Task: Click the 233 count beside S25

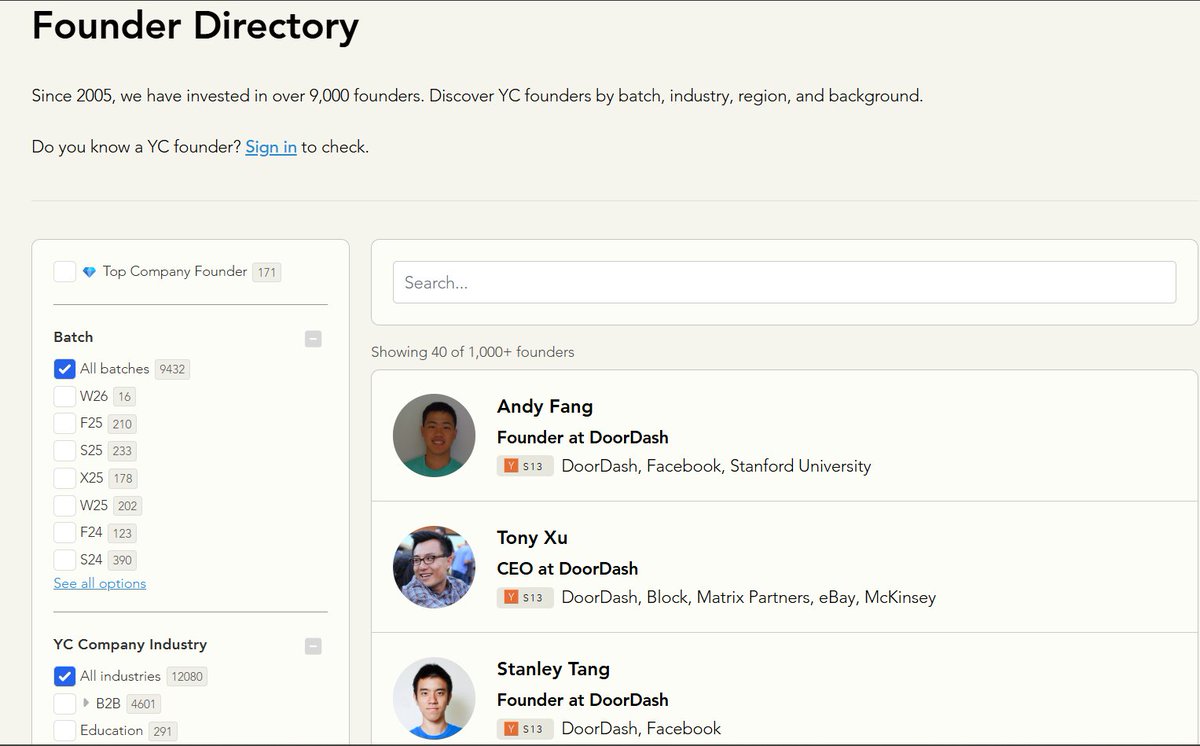Action: [122, 451]
